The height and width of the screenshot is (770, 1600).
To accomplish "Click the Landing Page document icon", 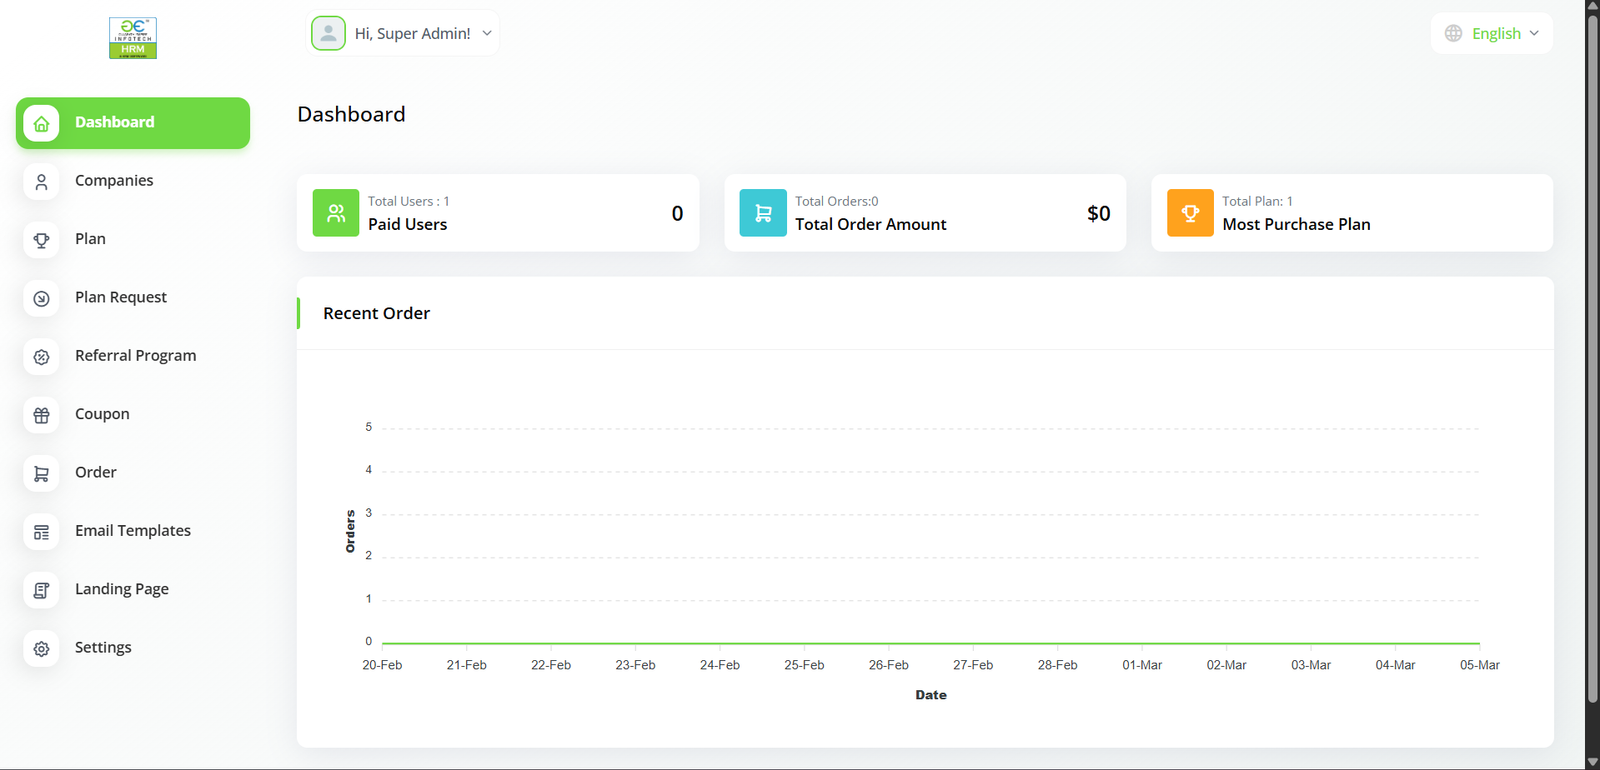I will [x=41, y=590].
